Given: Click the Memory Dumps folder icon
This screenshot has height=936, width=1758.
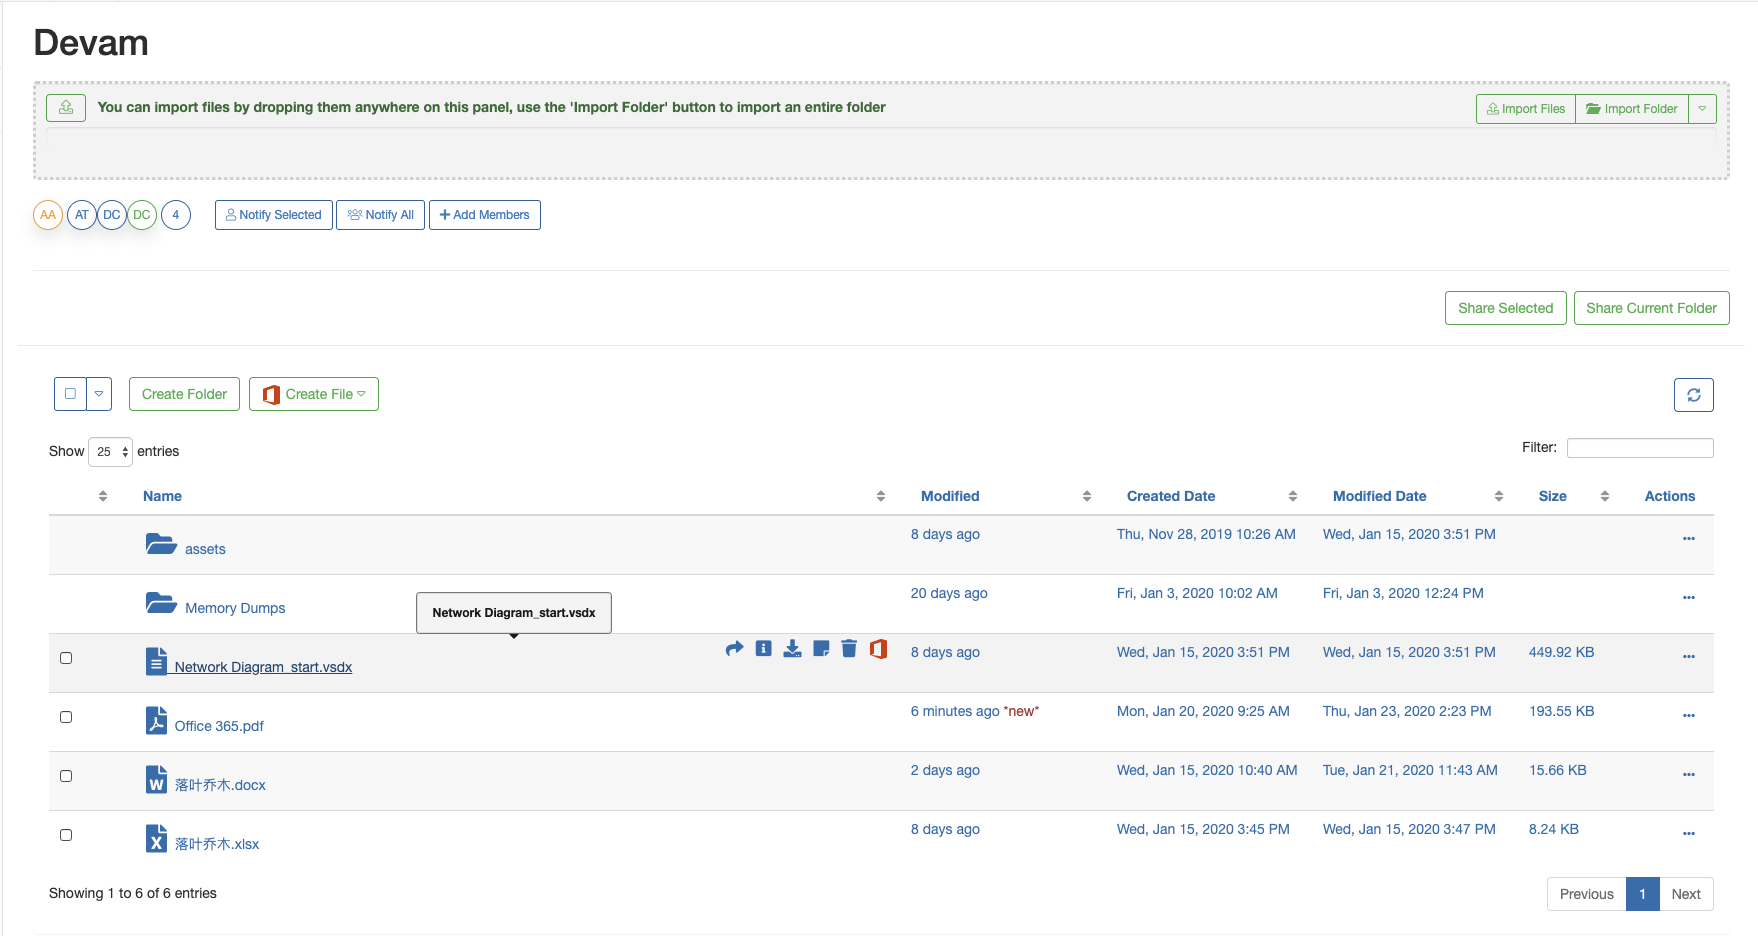Looking at the screenshot, I should click(x=161, y=603).
